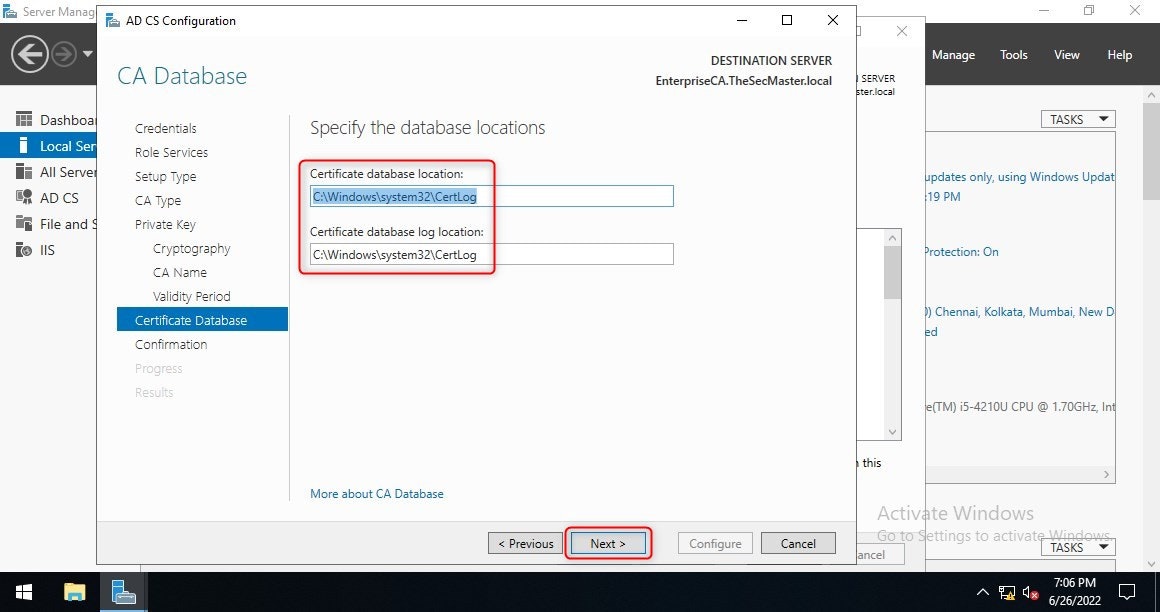Select Dashboard icon in Server Manager sidebar
Image resolution: width=1160 pixels, height=612 pixels.
(24, 119)
